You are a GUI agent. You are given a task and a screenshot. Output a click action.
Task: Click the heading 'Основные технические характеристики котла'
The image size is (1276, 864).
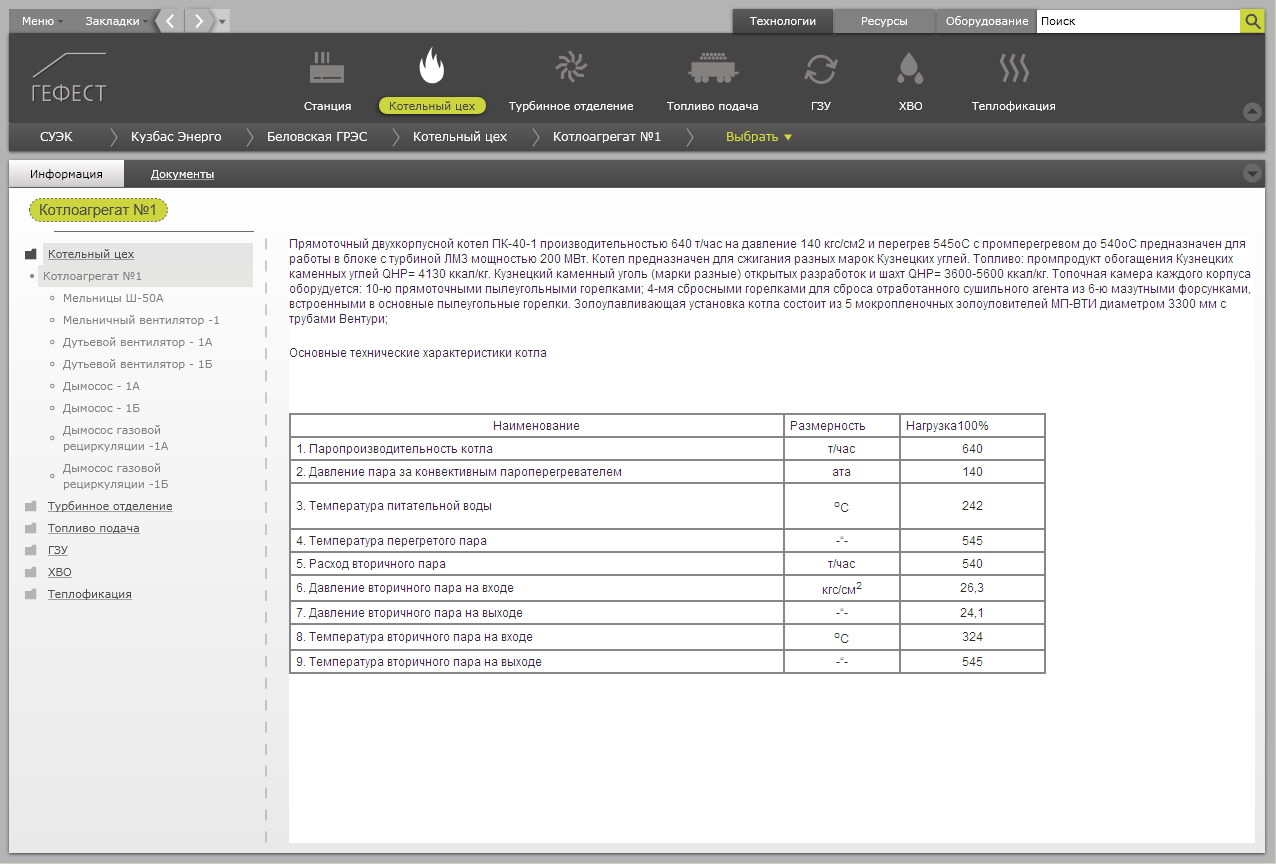[x=418, y=353]
